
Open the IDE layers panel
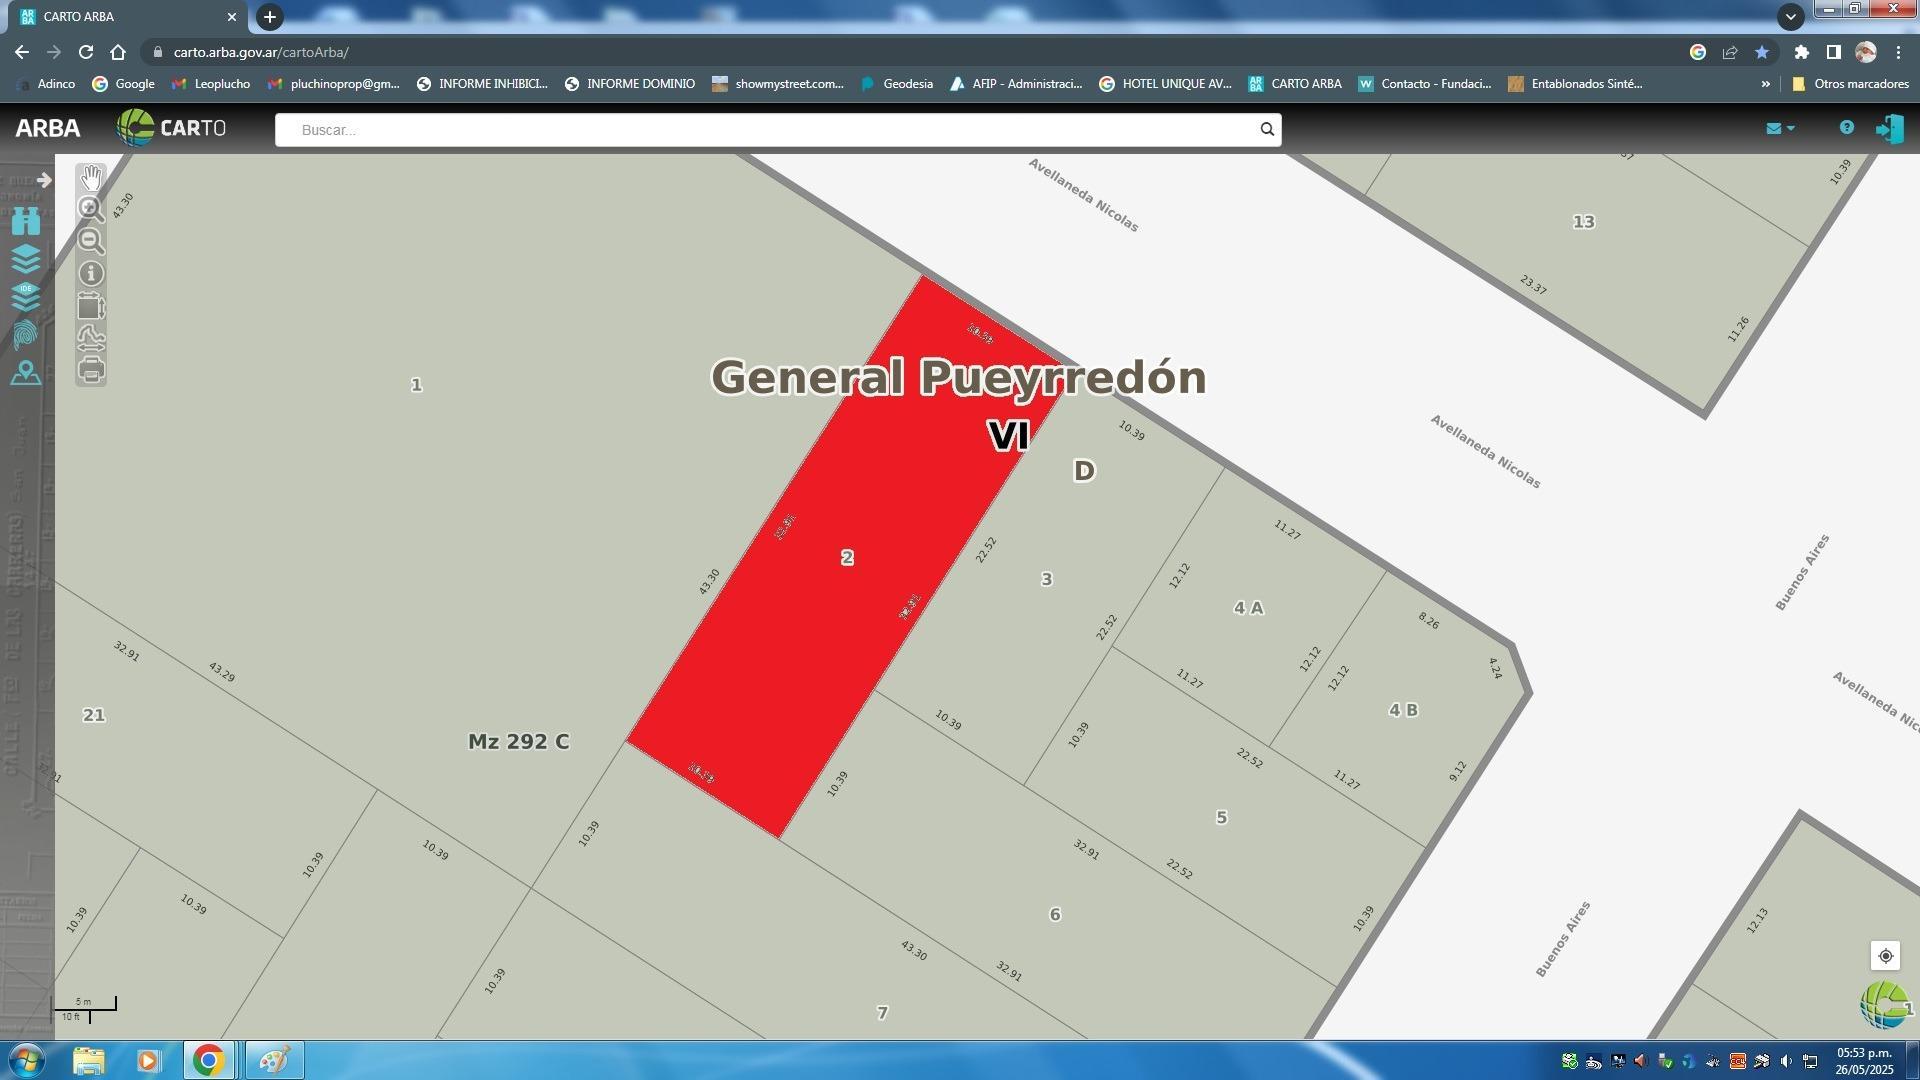26,296
